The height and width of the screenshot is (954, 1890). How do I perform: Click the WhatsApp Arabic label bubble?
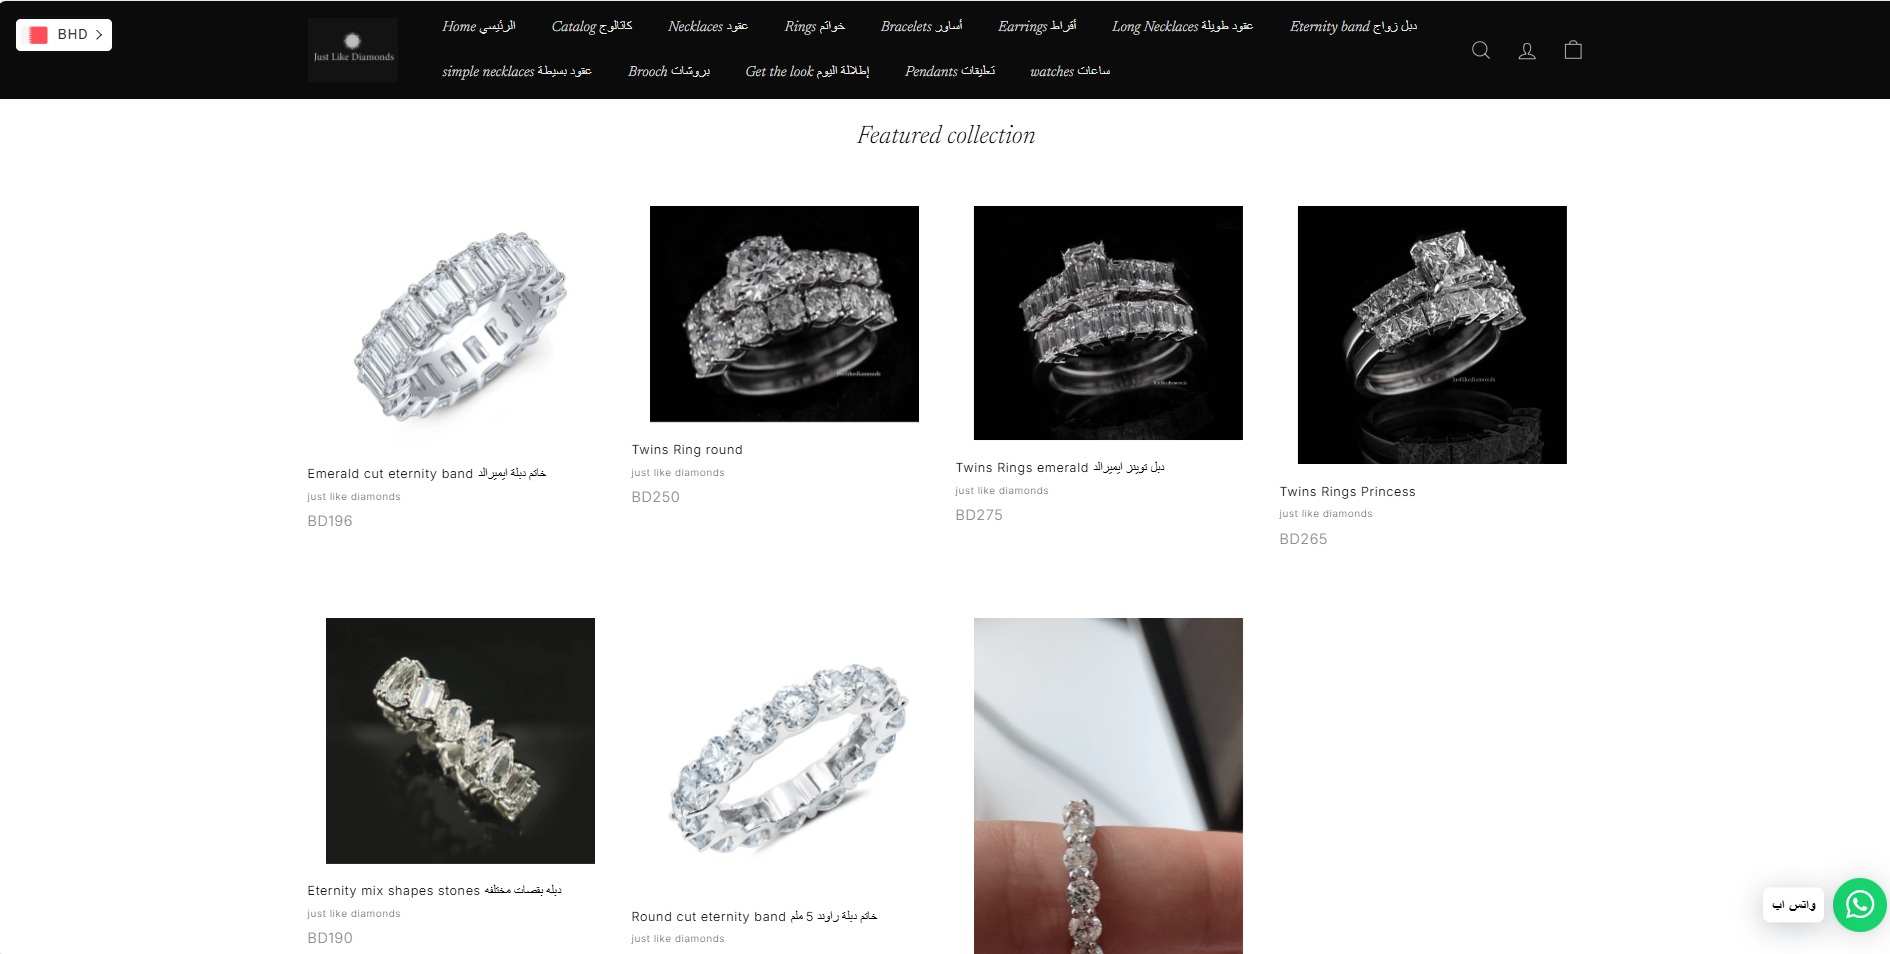[1793, 905]
